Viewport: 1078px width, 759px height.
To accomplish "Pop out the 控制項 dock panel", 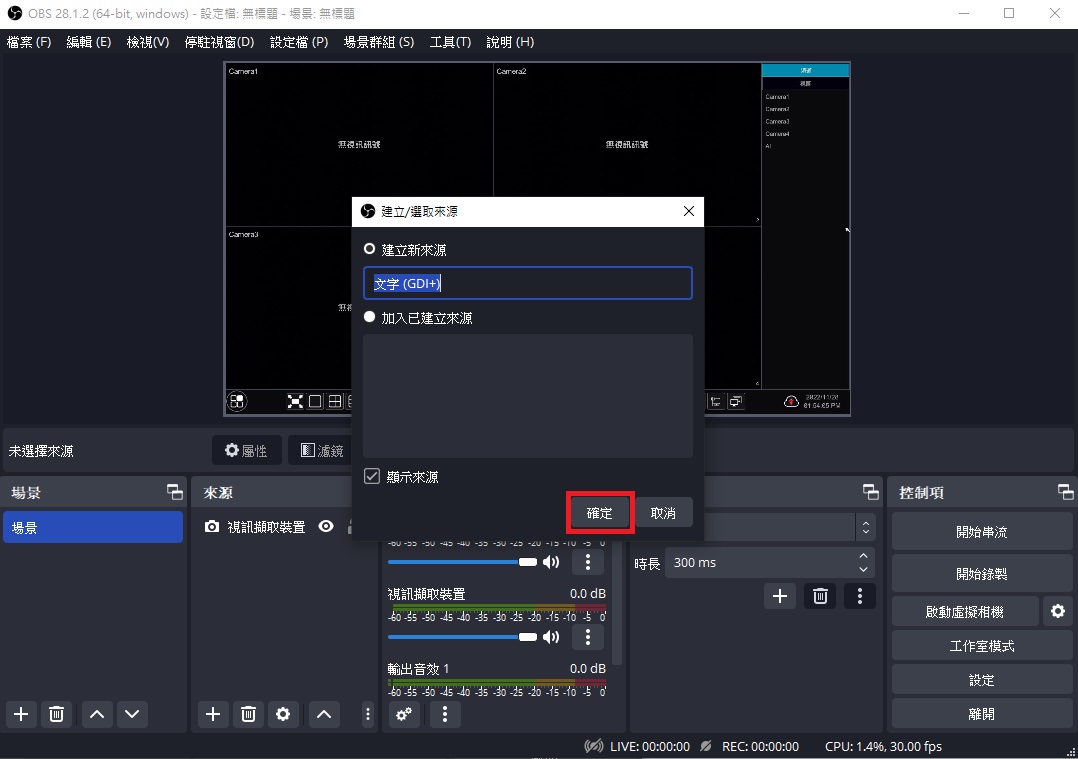I will click(x=1066, y=492).
